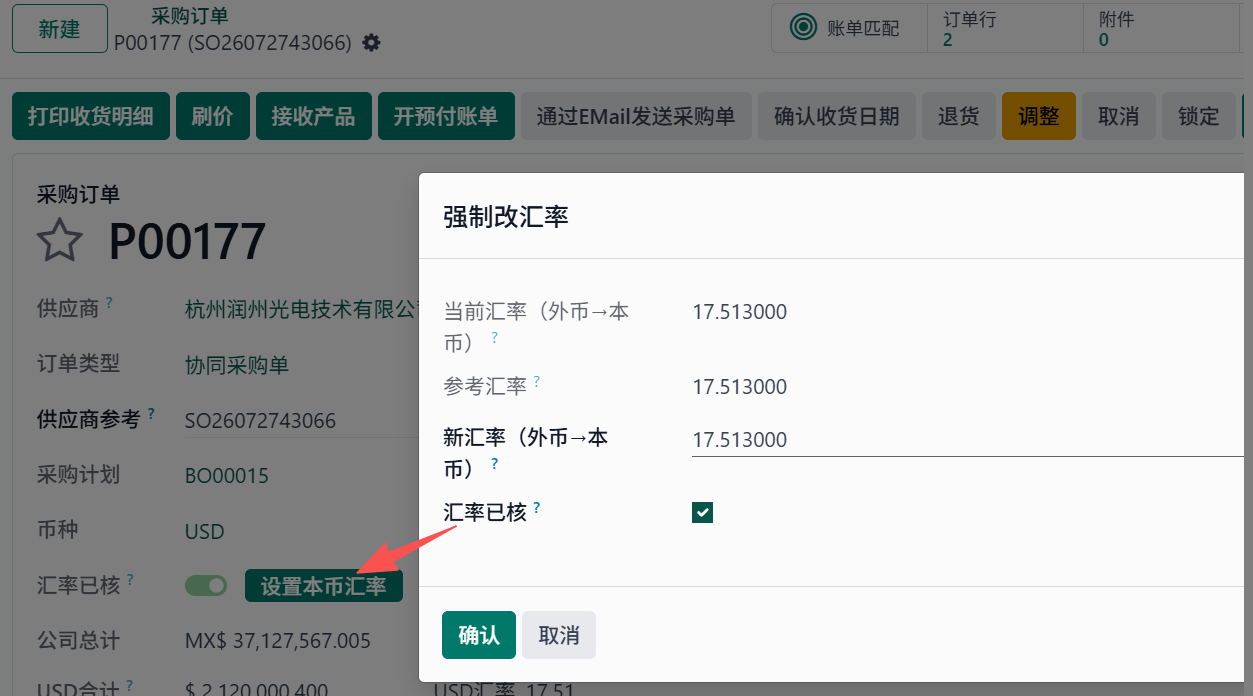Click 通过EMail发送采购单 button
This screenshot has width=1253, height=696.
(636, 116)
